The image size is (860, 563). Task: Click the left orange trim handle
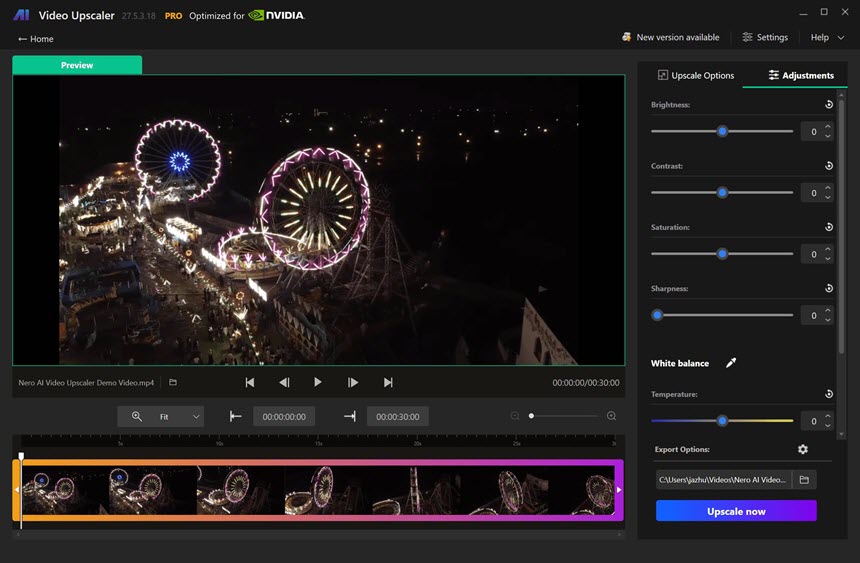coord(16,490)
